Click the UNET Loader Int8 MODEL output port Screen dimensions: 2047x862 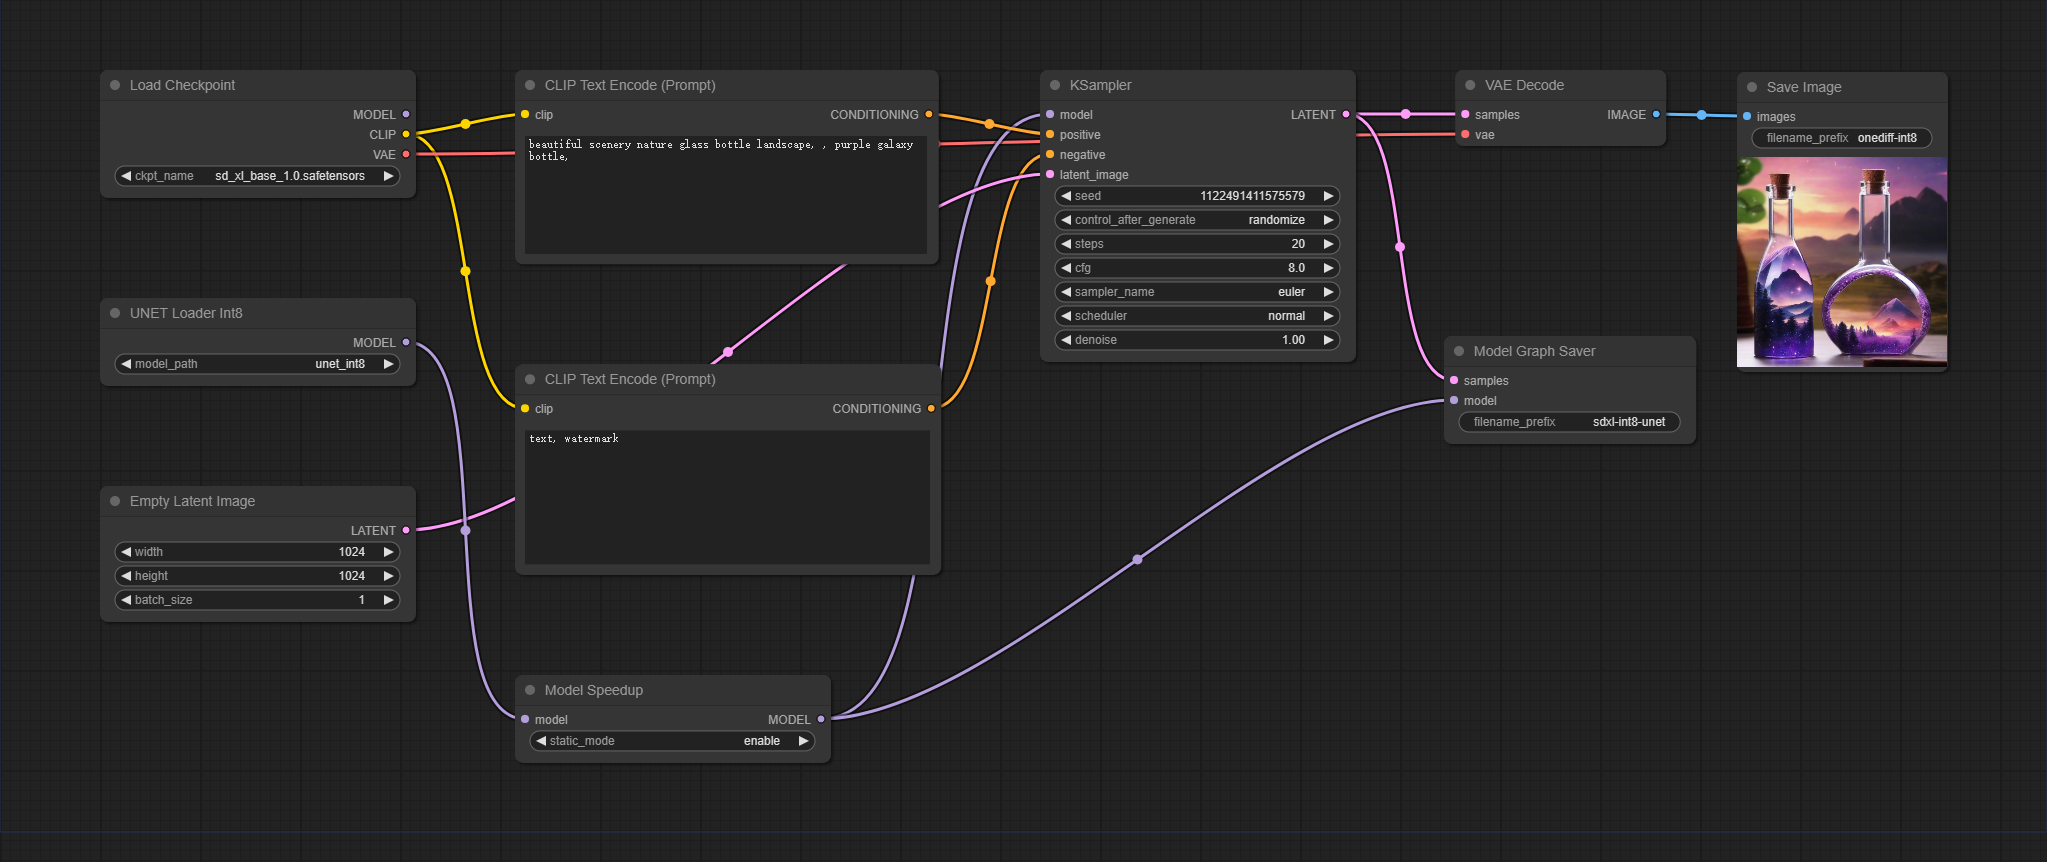point(406,343)
